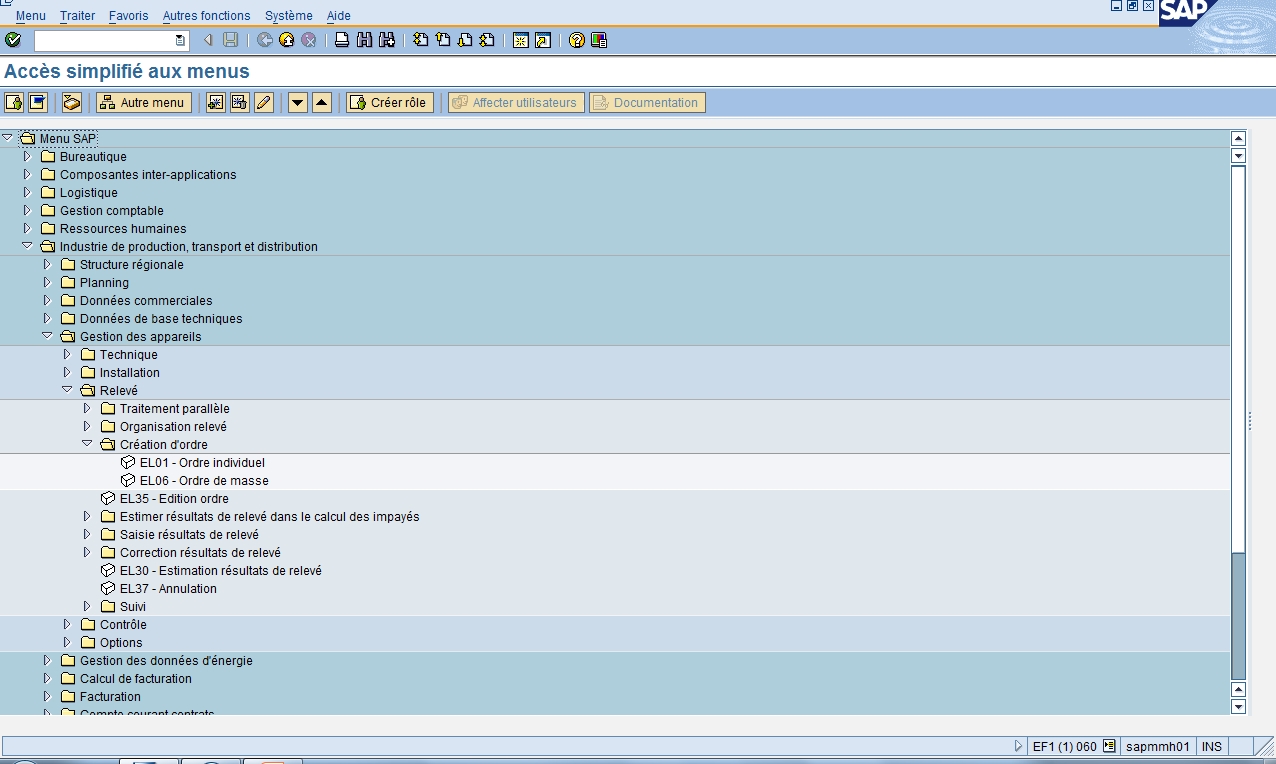Open Help via the question mark icon
The image size is (1276, 764).
pyautogui.click(x=577, y=40)
